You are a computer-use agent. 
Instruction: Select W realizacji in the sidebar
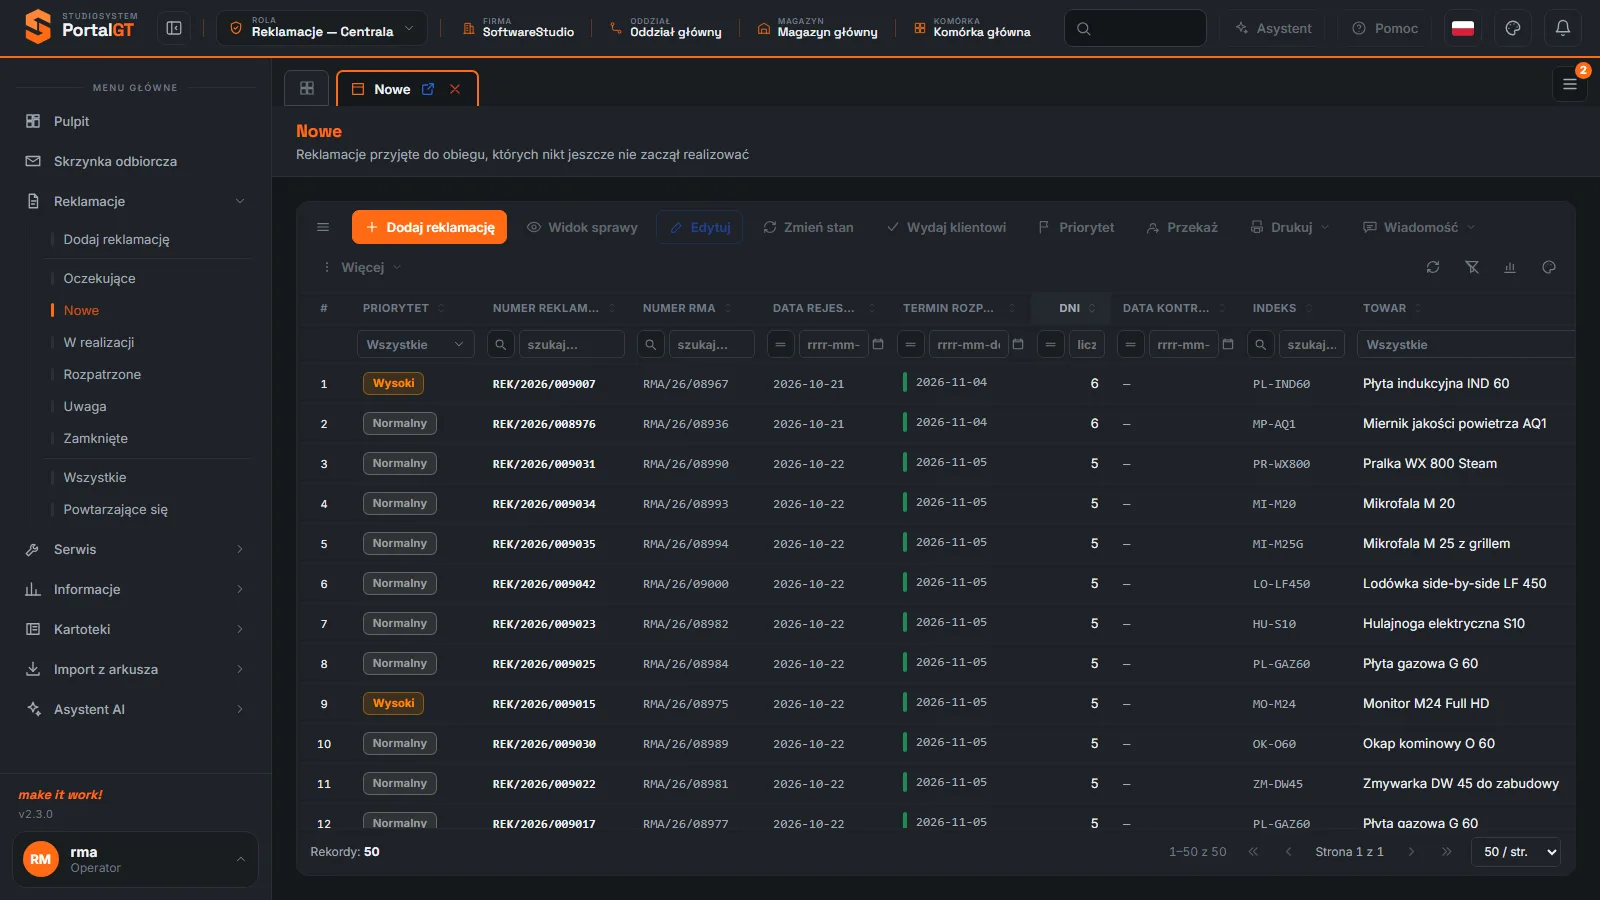tap(99, 342)
